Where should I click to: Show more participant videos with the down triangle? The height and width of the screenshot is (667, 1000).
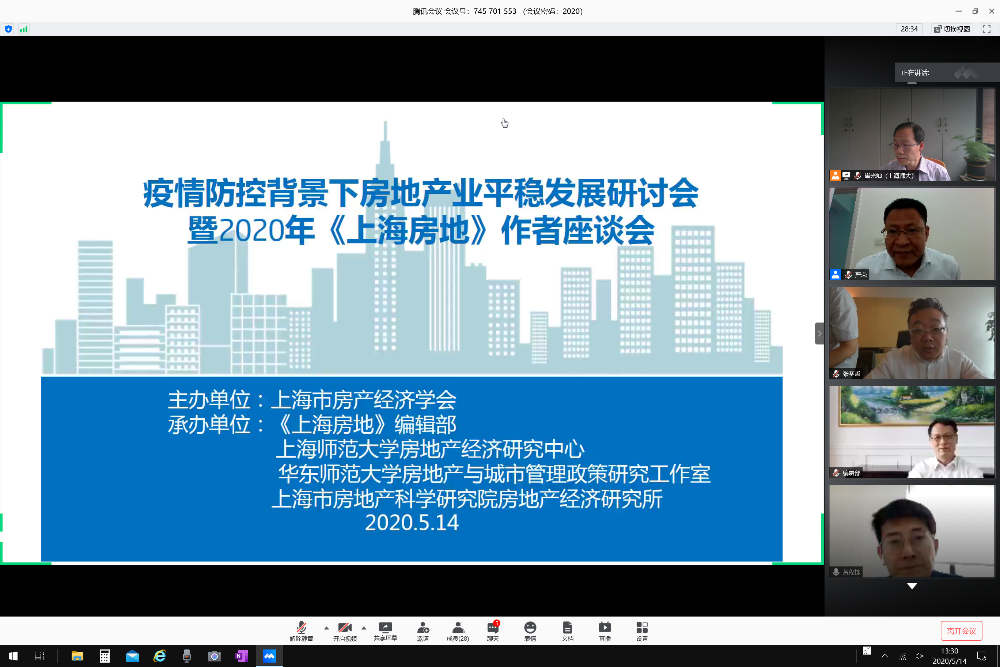point(912,586)
